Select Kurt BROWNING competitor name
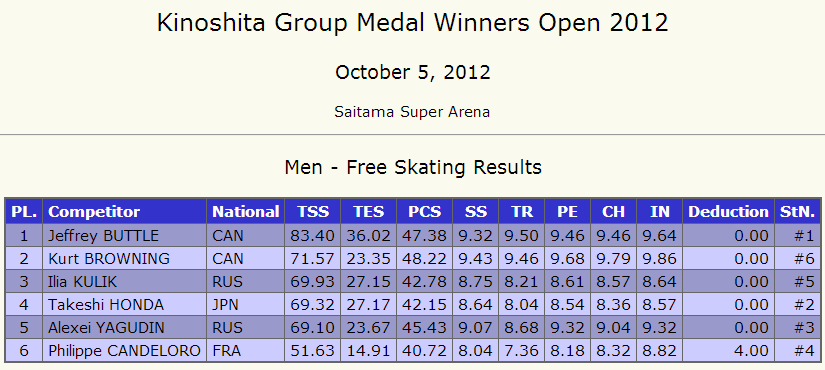825x370 pixels. coord(109,259)
